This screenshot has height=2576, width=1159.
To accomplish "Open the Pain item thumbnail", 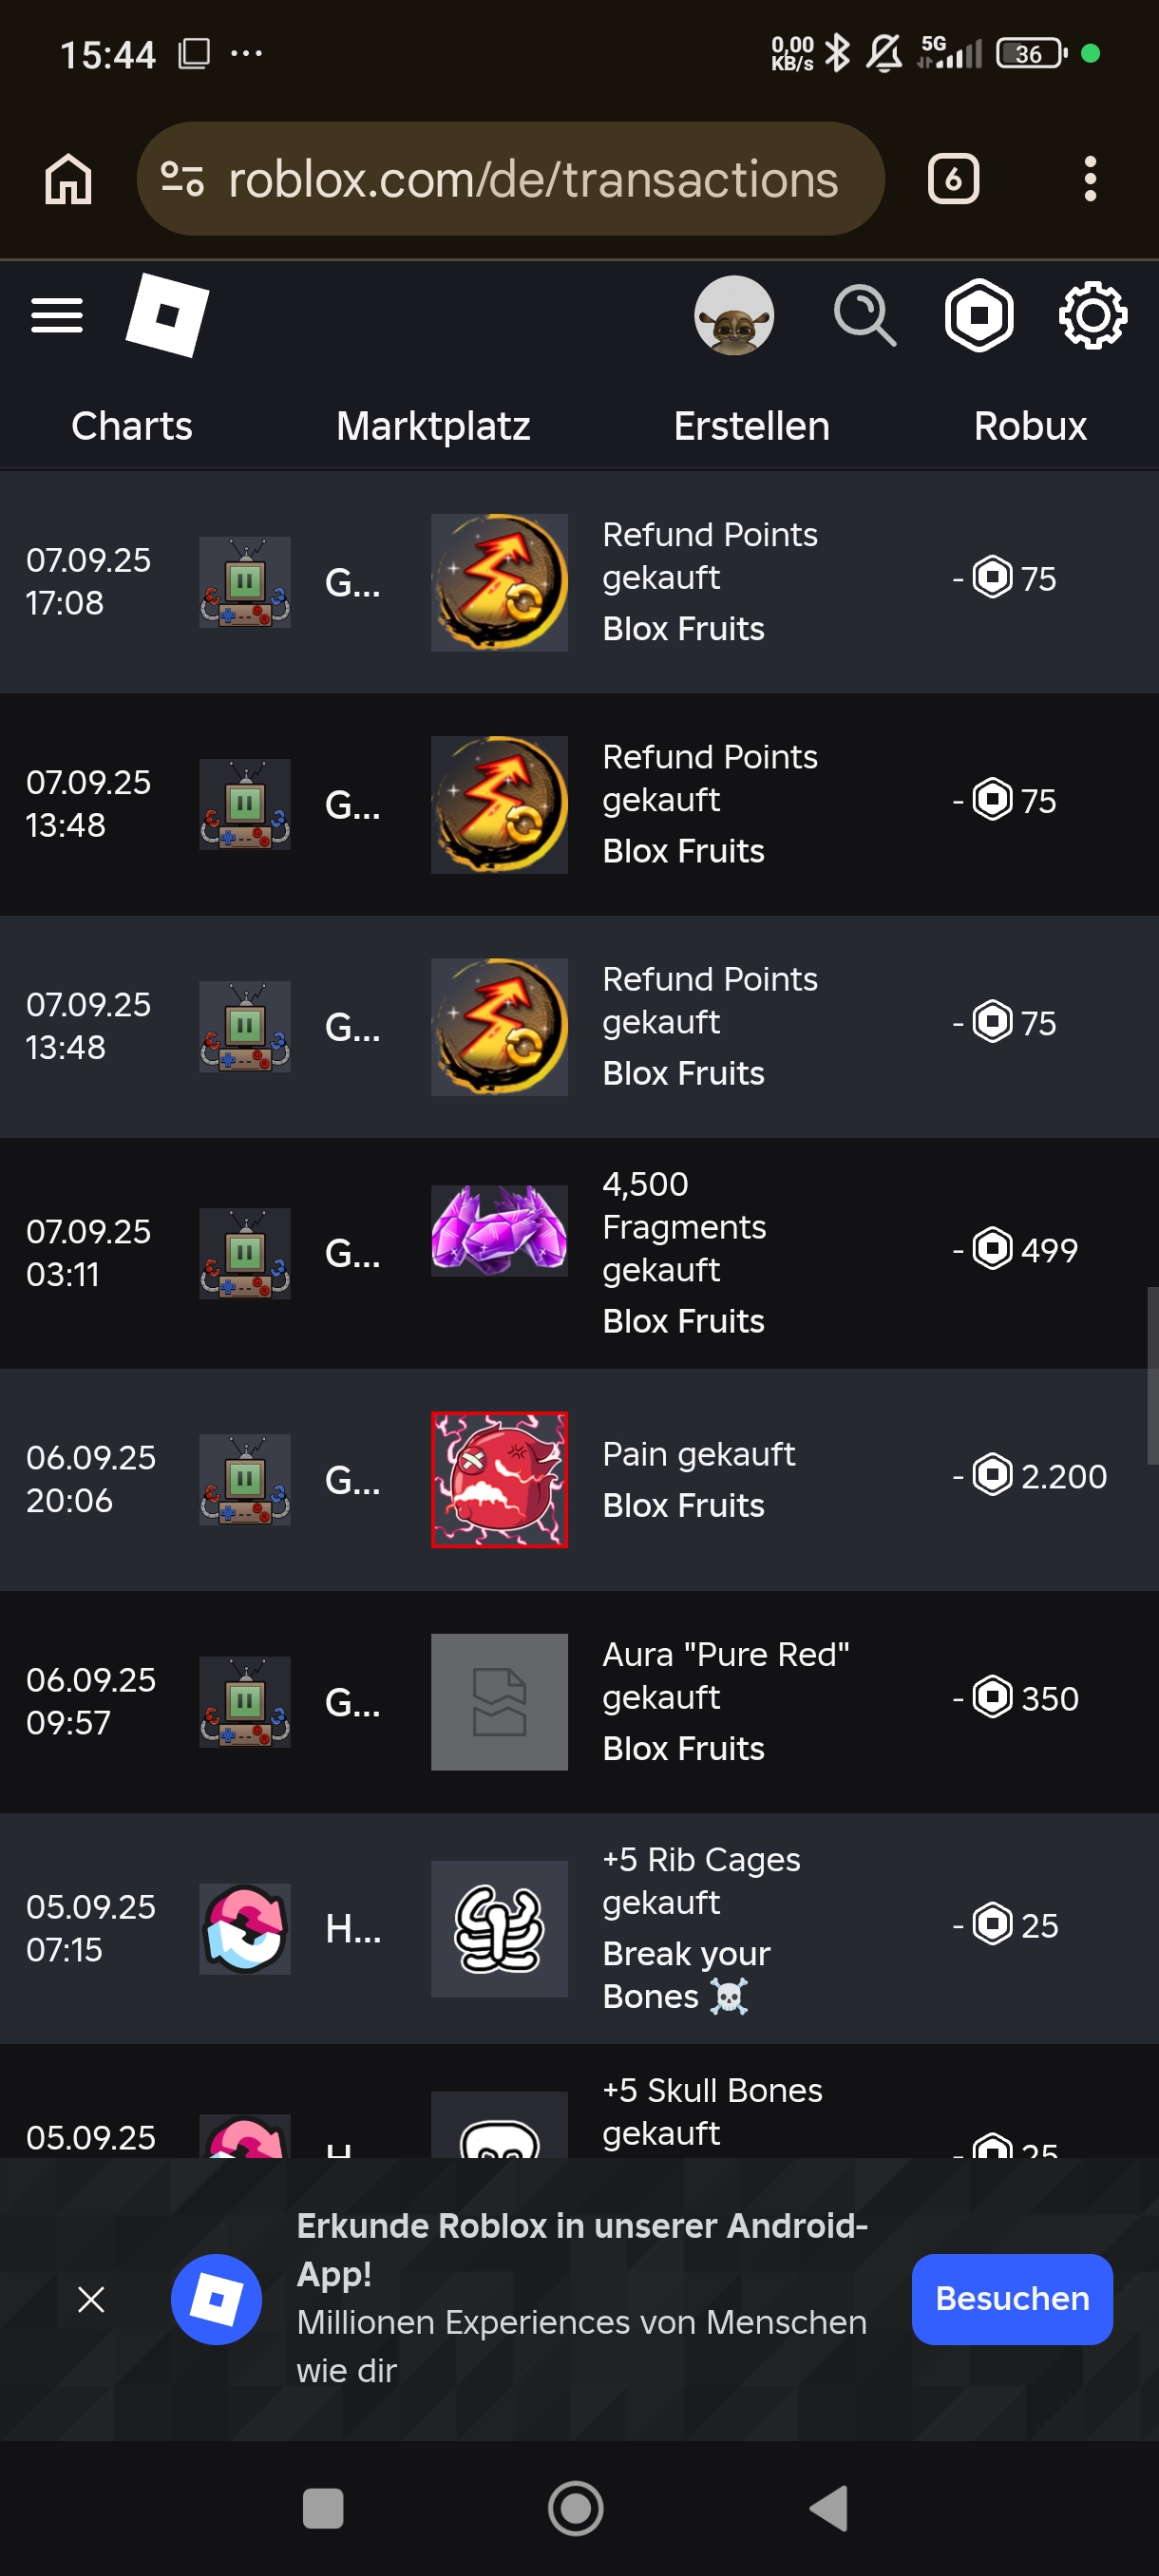I will pyautogui.click(x=499, y=1480).
